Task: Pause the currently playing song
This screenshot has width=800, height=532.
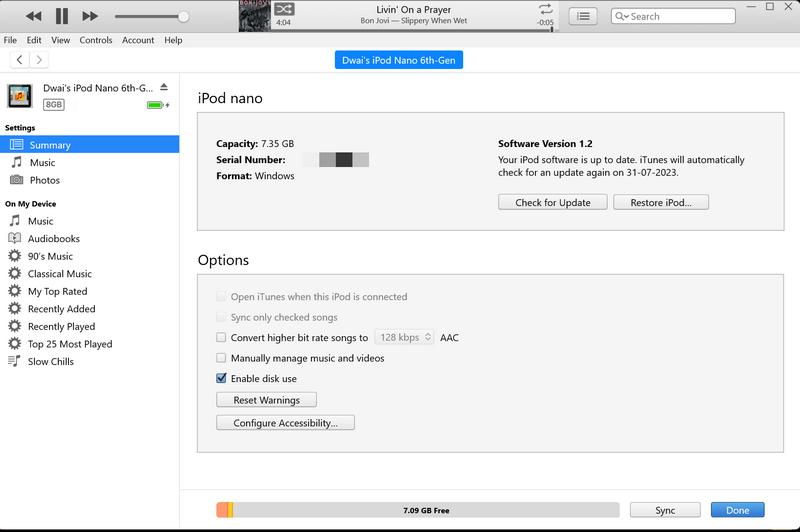Action: coord(62,16)
